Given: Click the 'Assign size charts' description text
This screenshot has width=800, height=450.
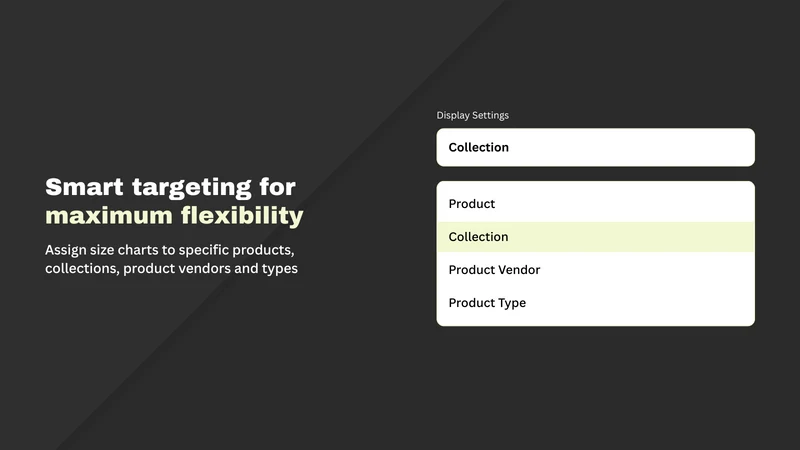Looking at the screenshot, I should point(171,259).
